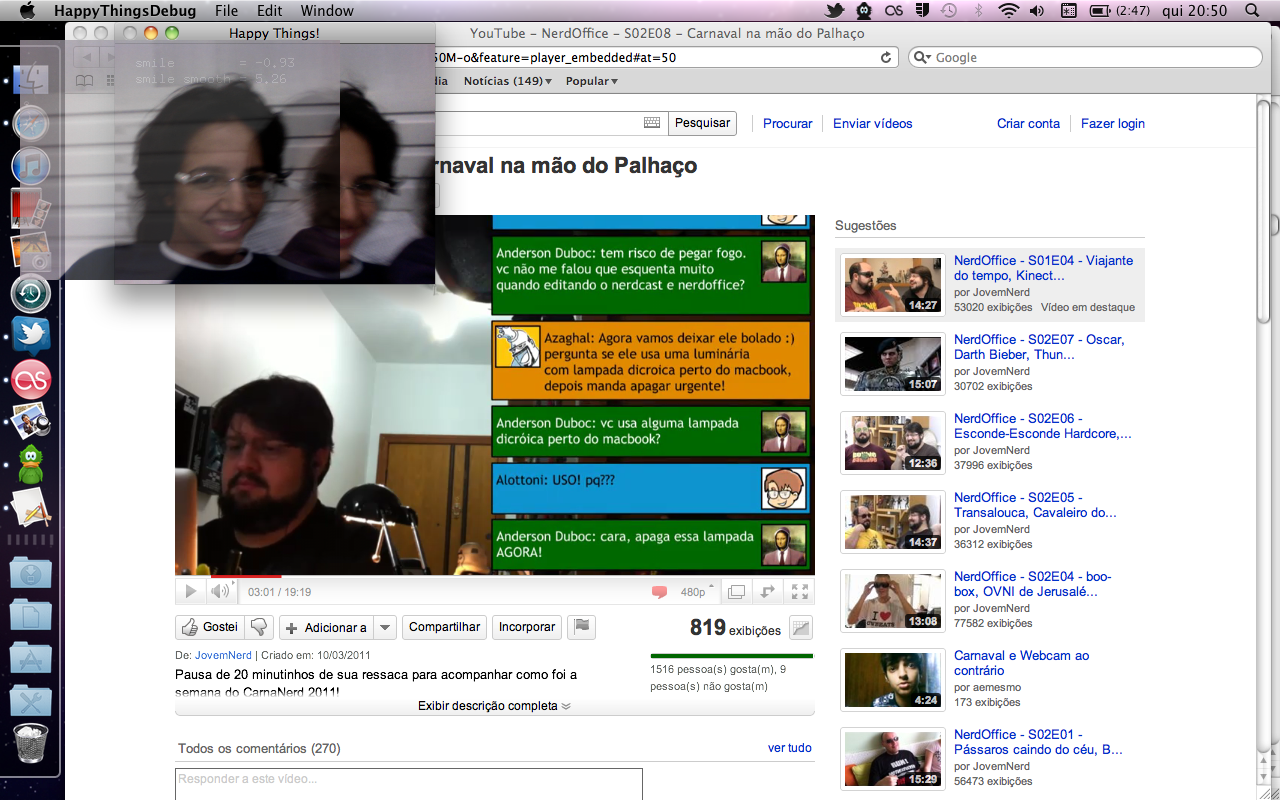Expand Exibir descrição completa
This screenshot has height=800, width=1280.
click(x=495, y=706)
